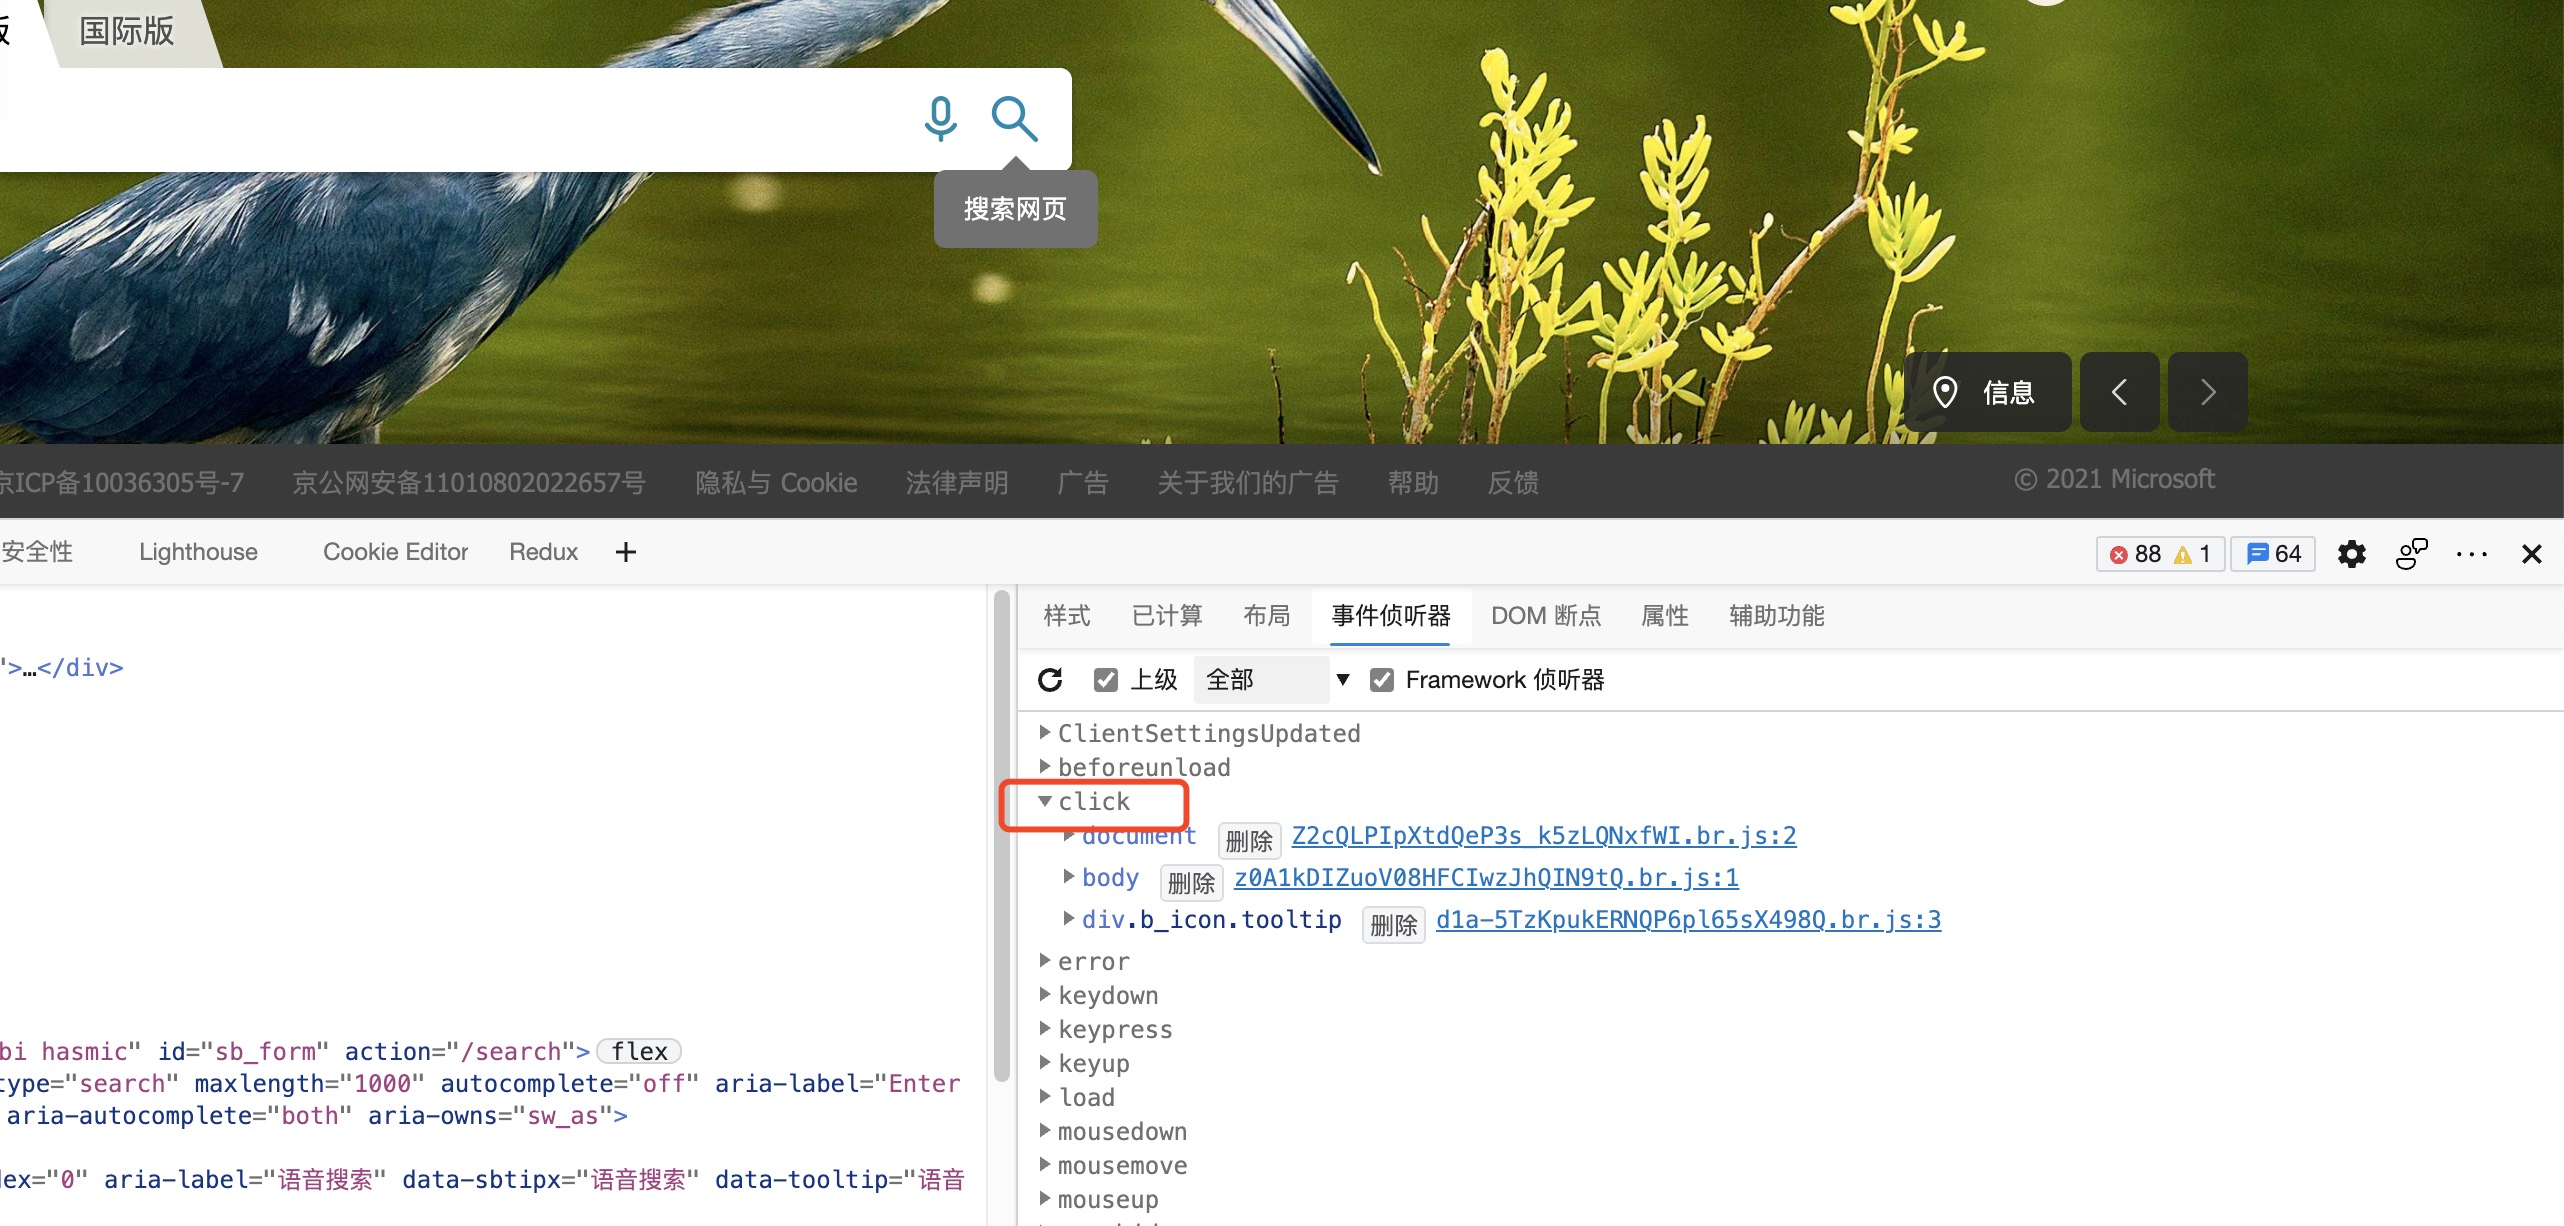Click the 88 errors counter badge
The width and height of the screenshot is (2564, 1226).
pos(2136,553)
